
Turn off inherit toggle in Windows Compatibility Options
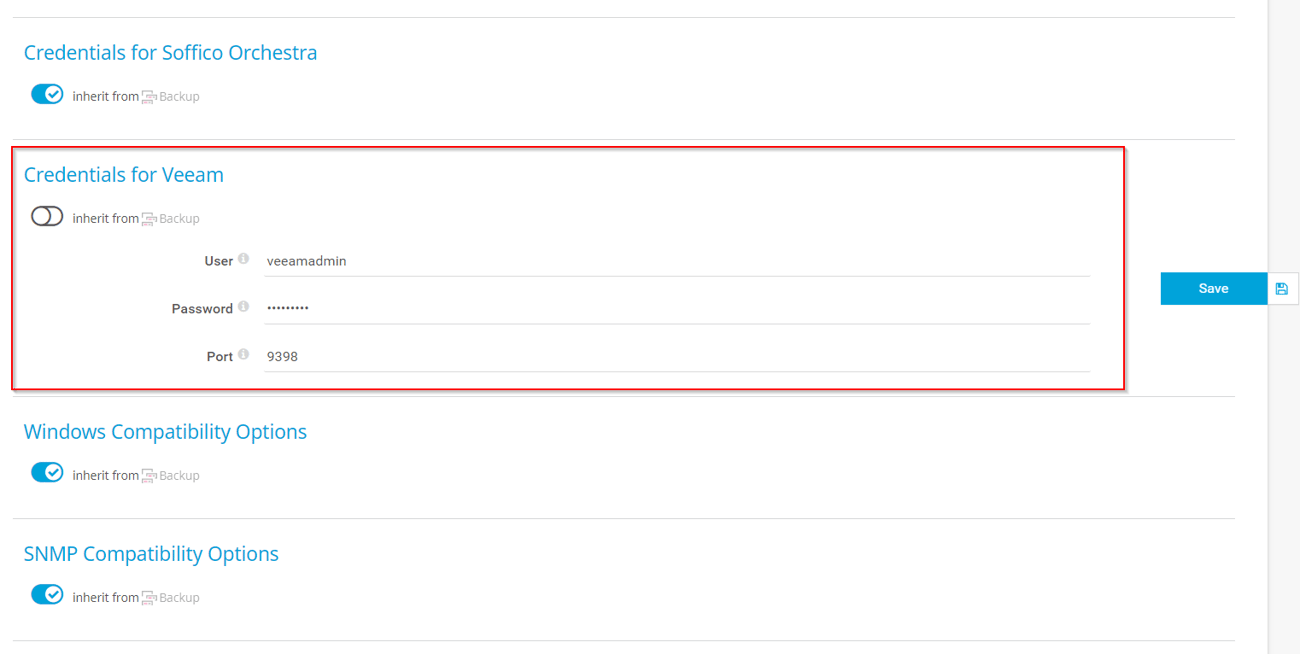[x=47, y=472]
